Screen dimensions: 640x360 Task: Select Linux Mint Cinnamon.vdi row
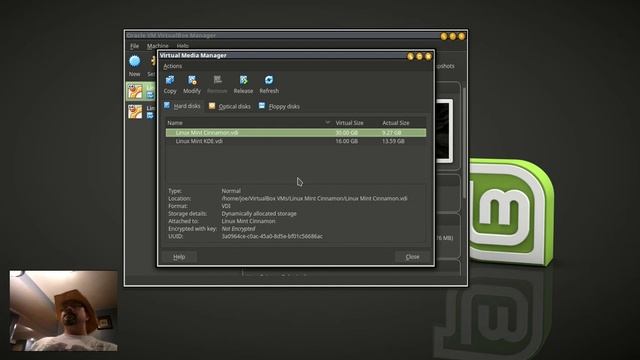(296, 133)
